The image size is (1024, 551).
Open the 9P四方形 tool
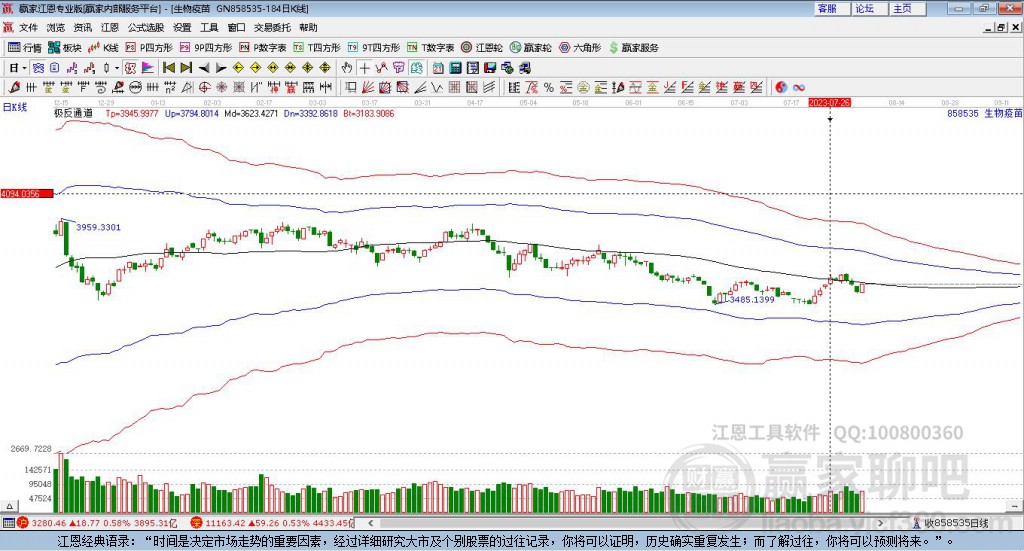click(x=206, y=48)
